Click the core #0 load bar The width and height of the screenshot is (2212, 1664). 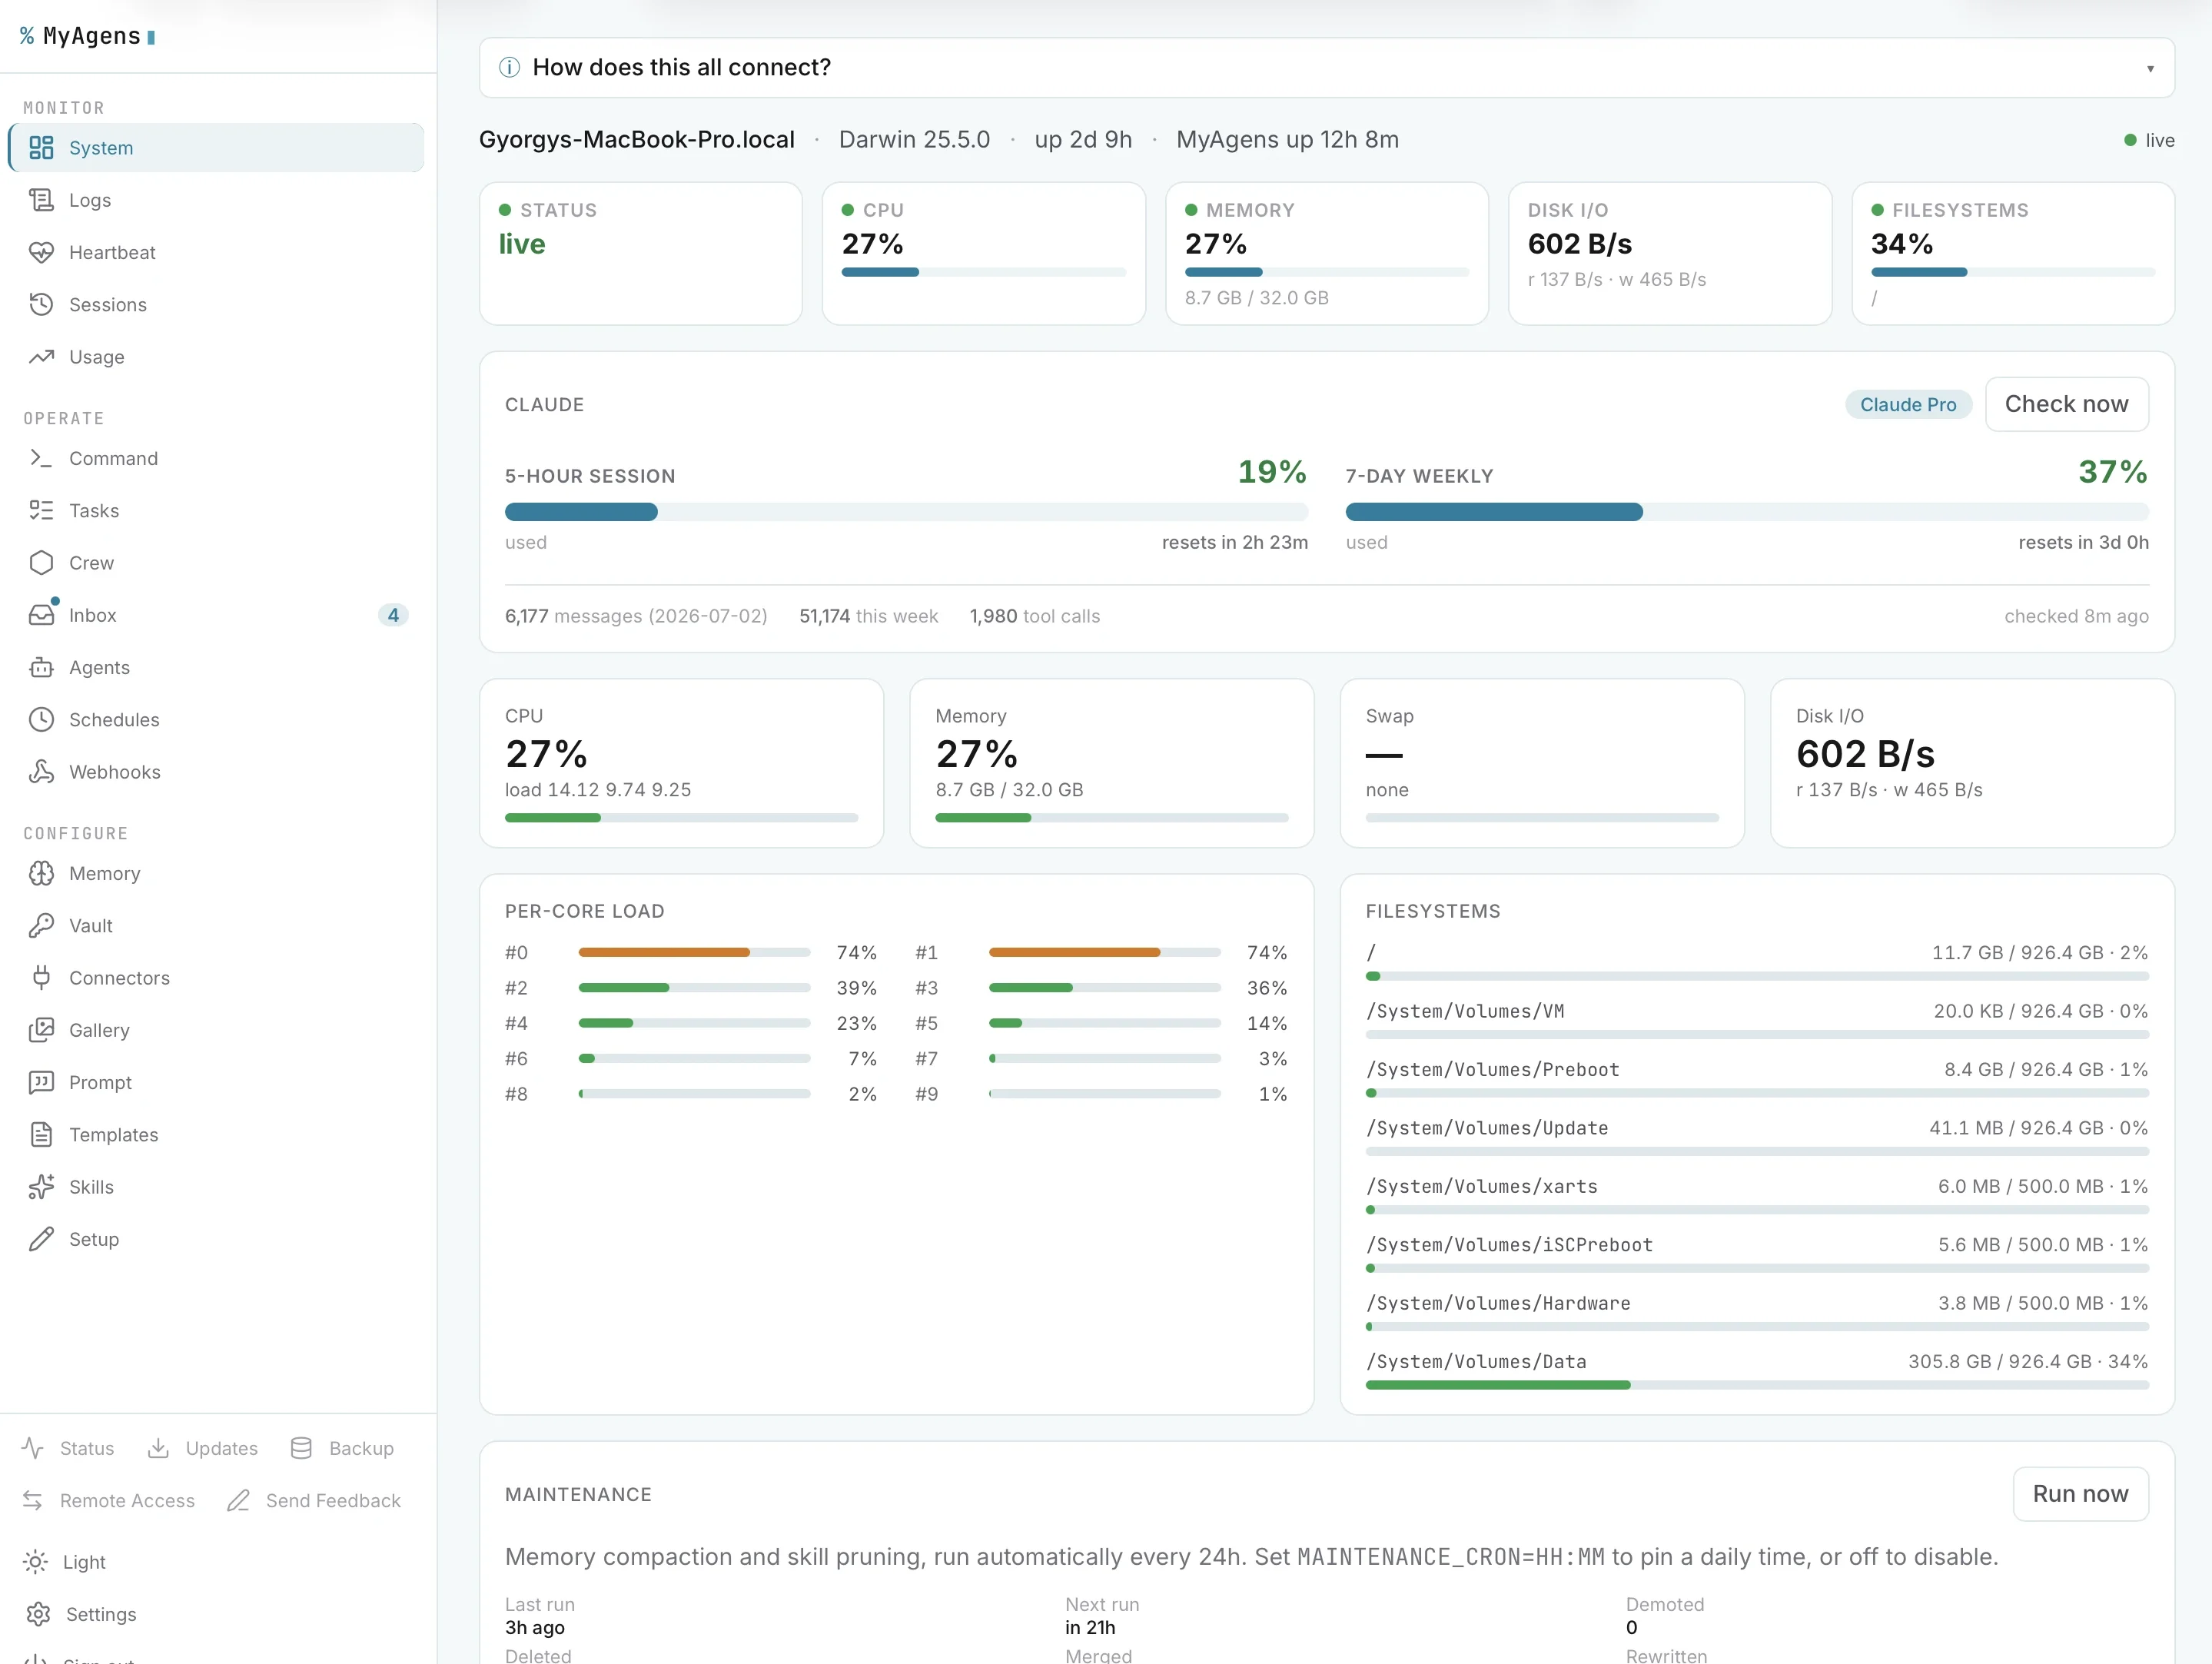(694, 952)
